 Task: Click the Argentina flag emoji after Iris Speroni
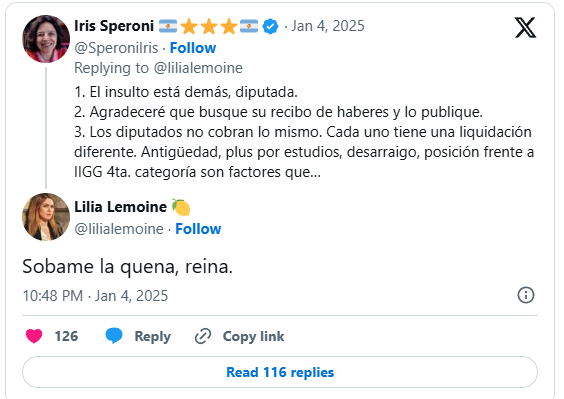[168, 26]
